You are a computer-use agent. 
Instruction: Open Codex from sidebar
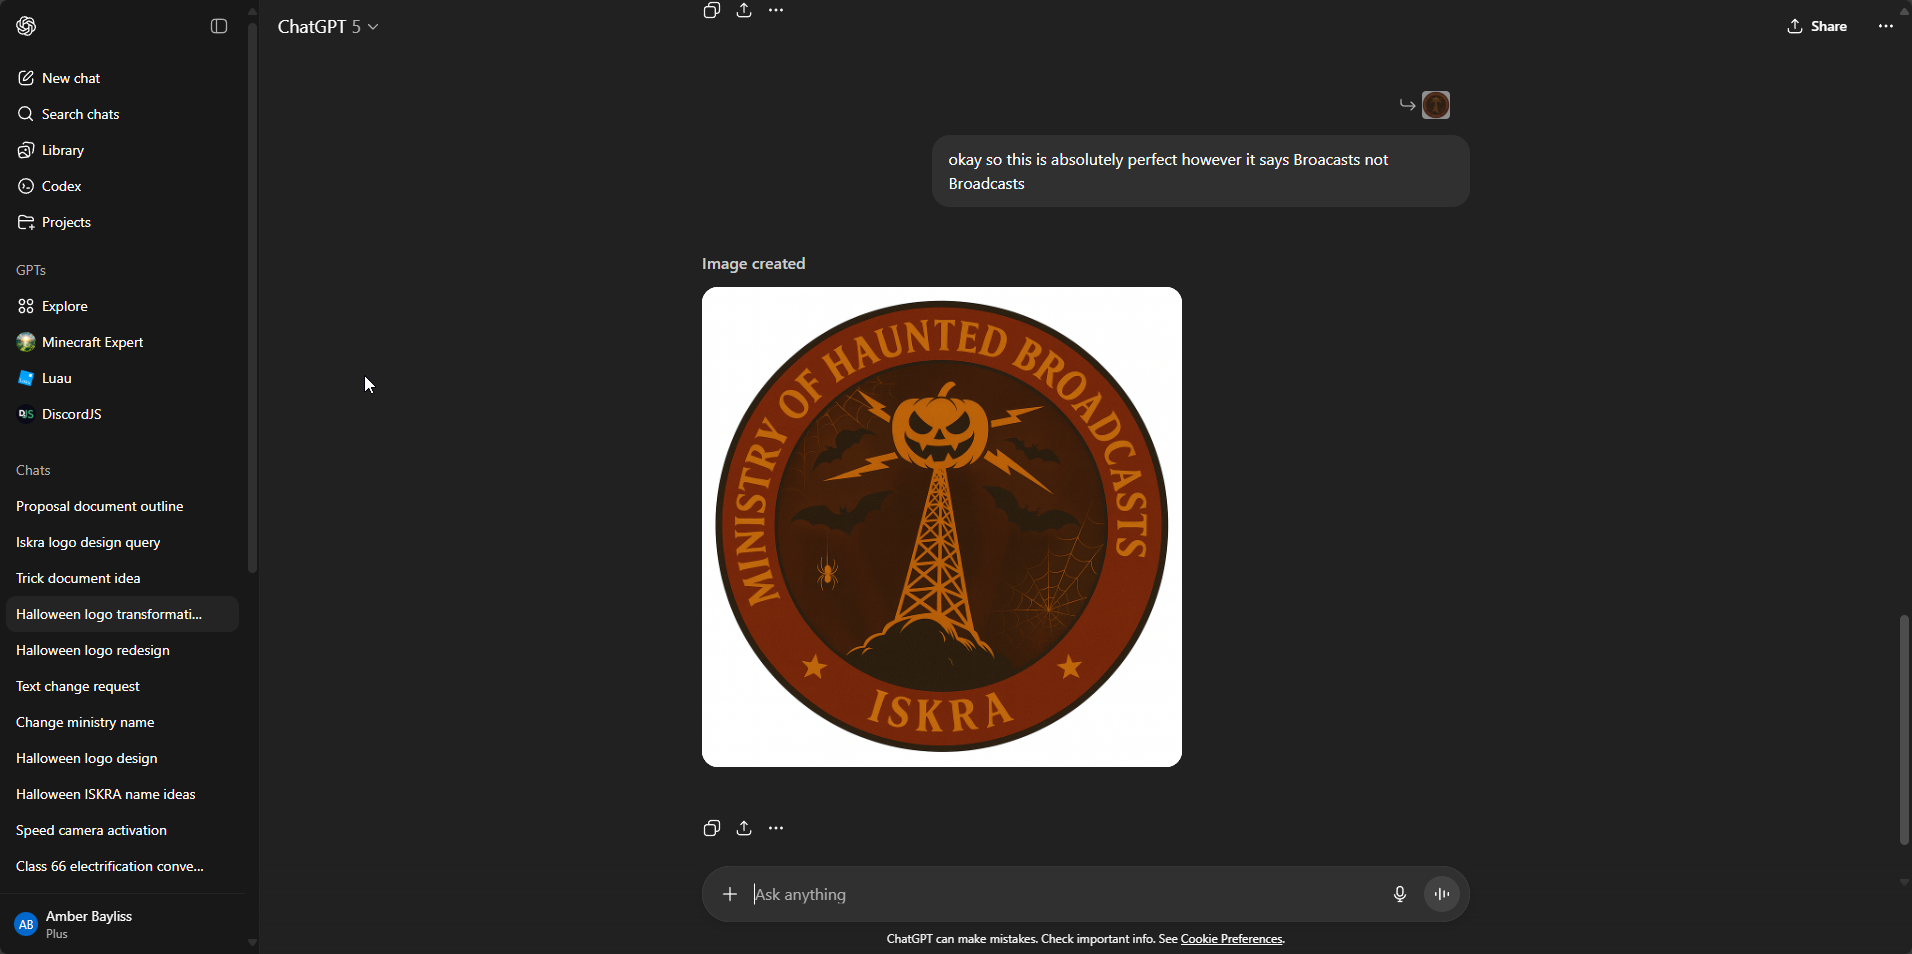(x=61, y=186)
